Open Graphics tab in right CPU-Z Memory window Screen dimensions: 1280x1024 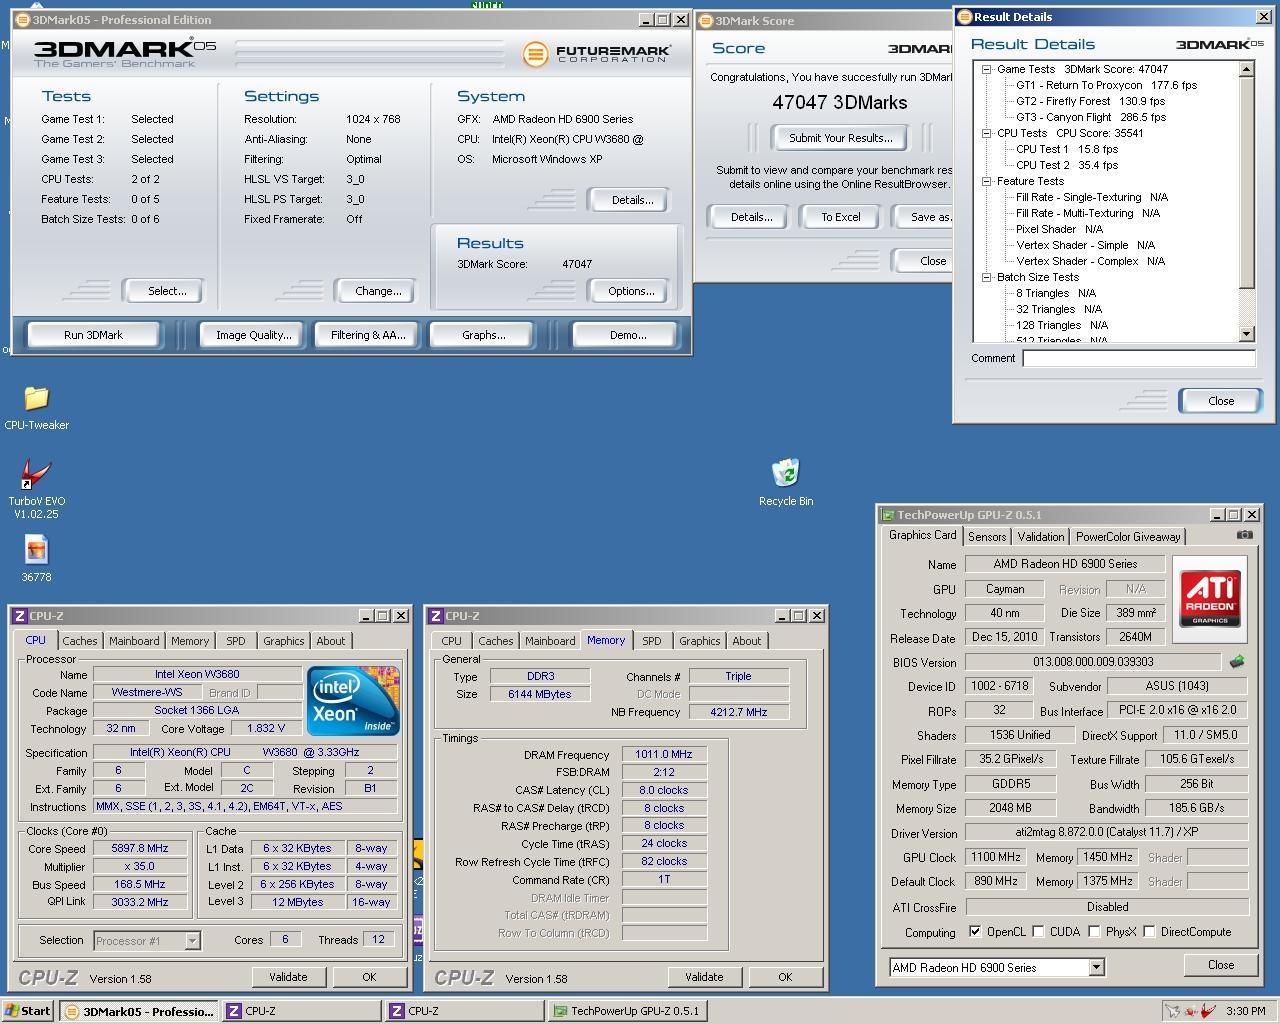(x=699, y=641)
